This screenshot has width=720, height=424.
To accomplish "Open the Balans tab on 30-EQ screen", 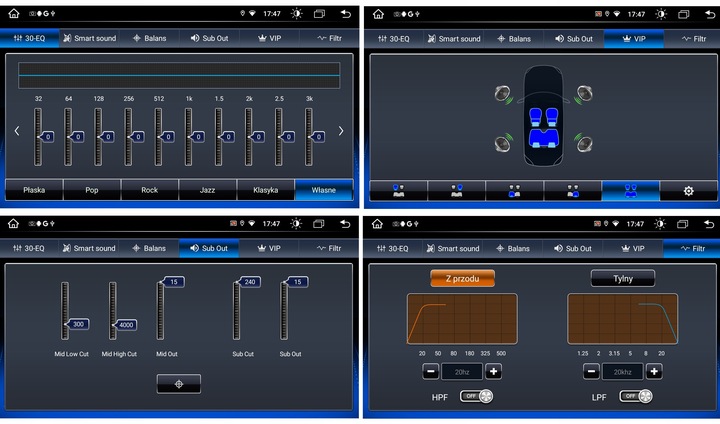I will (149, 38).
